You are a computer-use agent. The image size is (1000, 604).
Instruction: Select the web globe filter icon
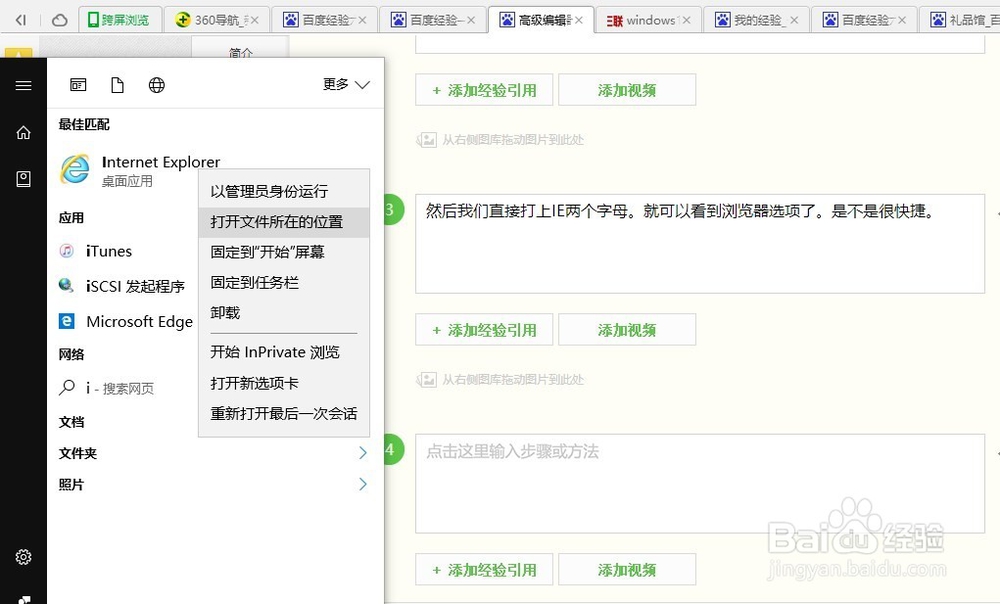157,85
